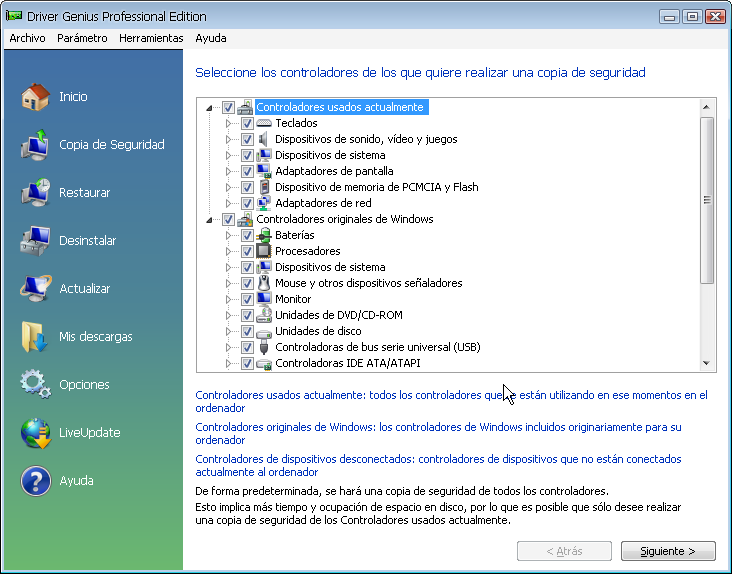Uncheck the sonido, vídeo y juegos checkbox
Image resolution: width=732 pixels, height=574 pixels.
click(x=247, y=139)
